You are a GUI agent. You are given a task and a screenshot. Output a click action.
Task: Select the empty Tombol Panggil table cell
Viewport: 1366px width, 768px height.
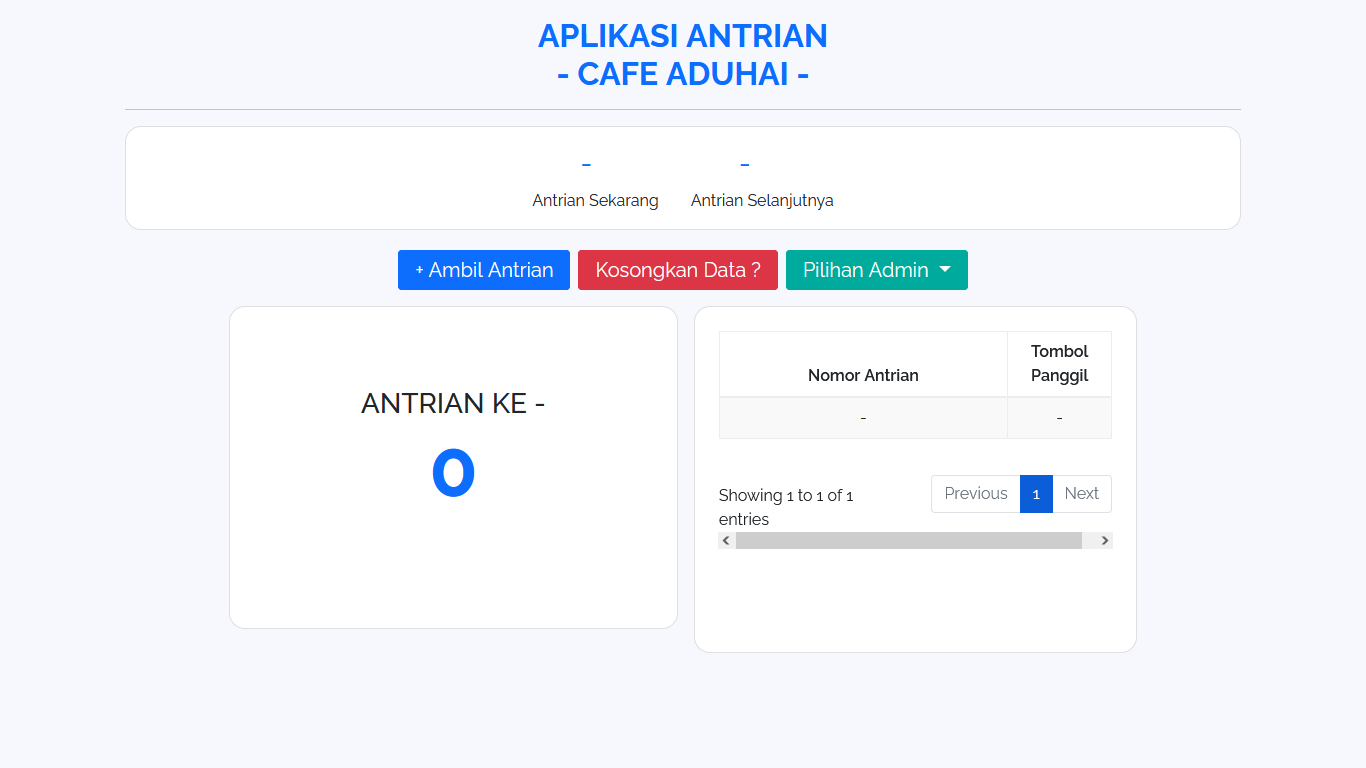point(1059,418)
